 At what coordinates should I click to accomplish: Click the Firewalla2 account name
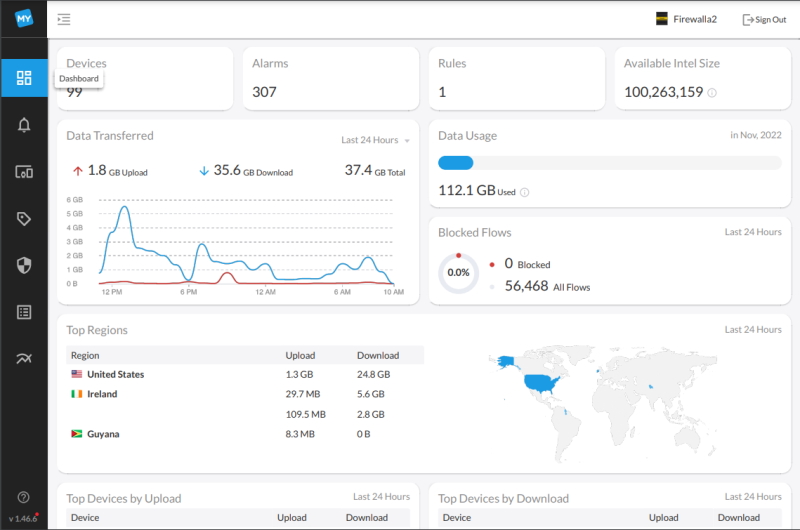695,19
